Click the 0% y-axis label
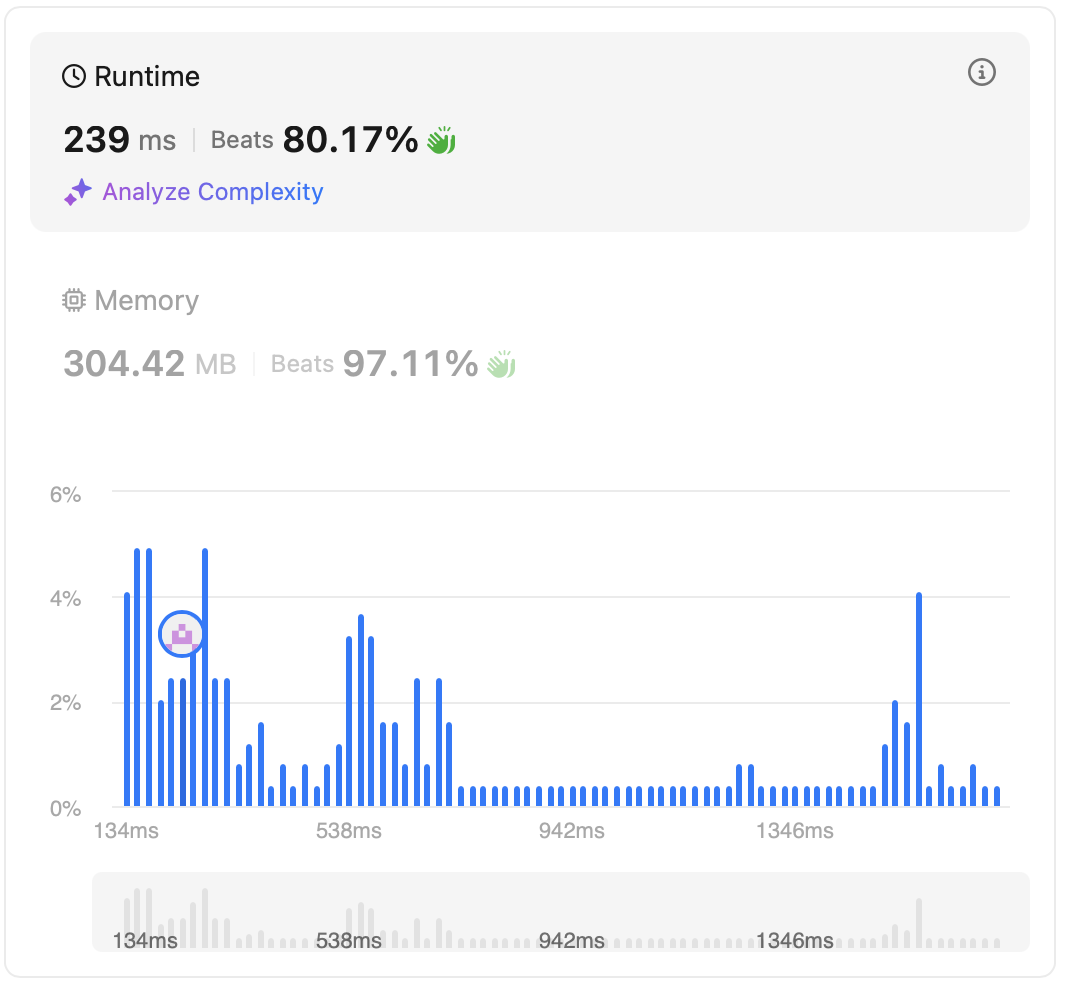Screen dimensions: 1076x996 [65, 809]
